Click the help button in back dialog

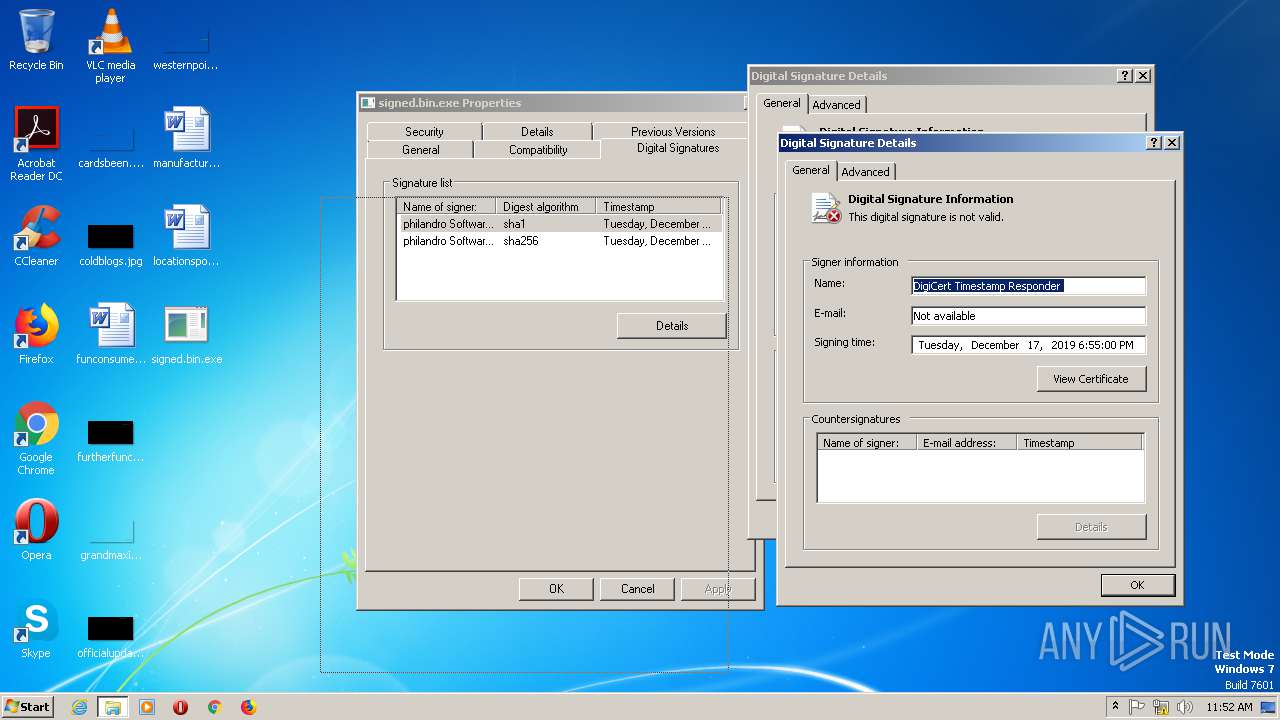1126,76
